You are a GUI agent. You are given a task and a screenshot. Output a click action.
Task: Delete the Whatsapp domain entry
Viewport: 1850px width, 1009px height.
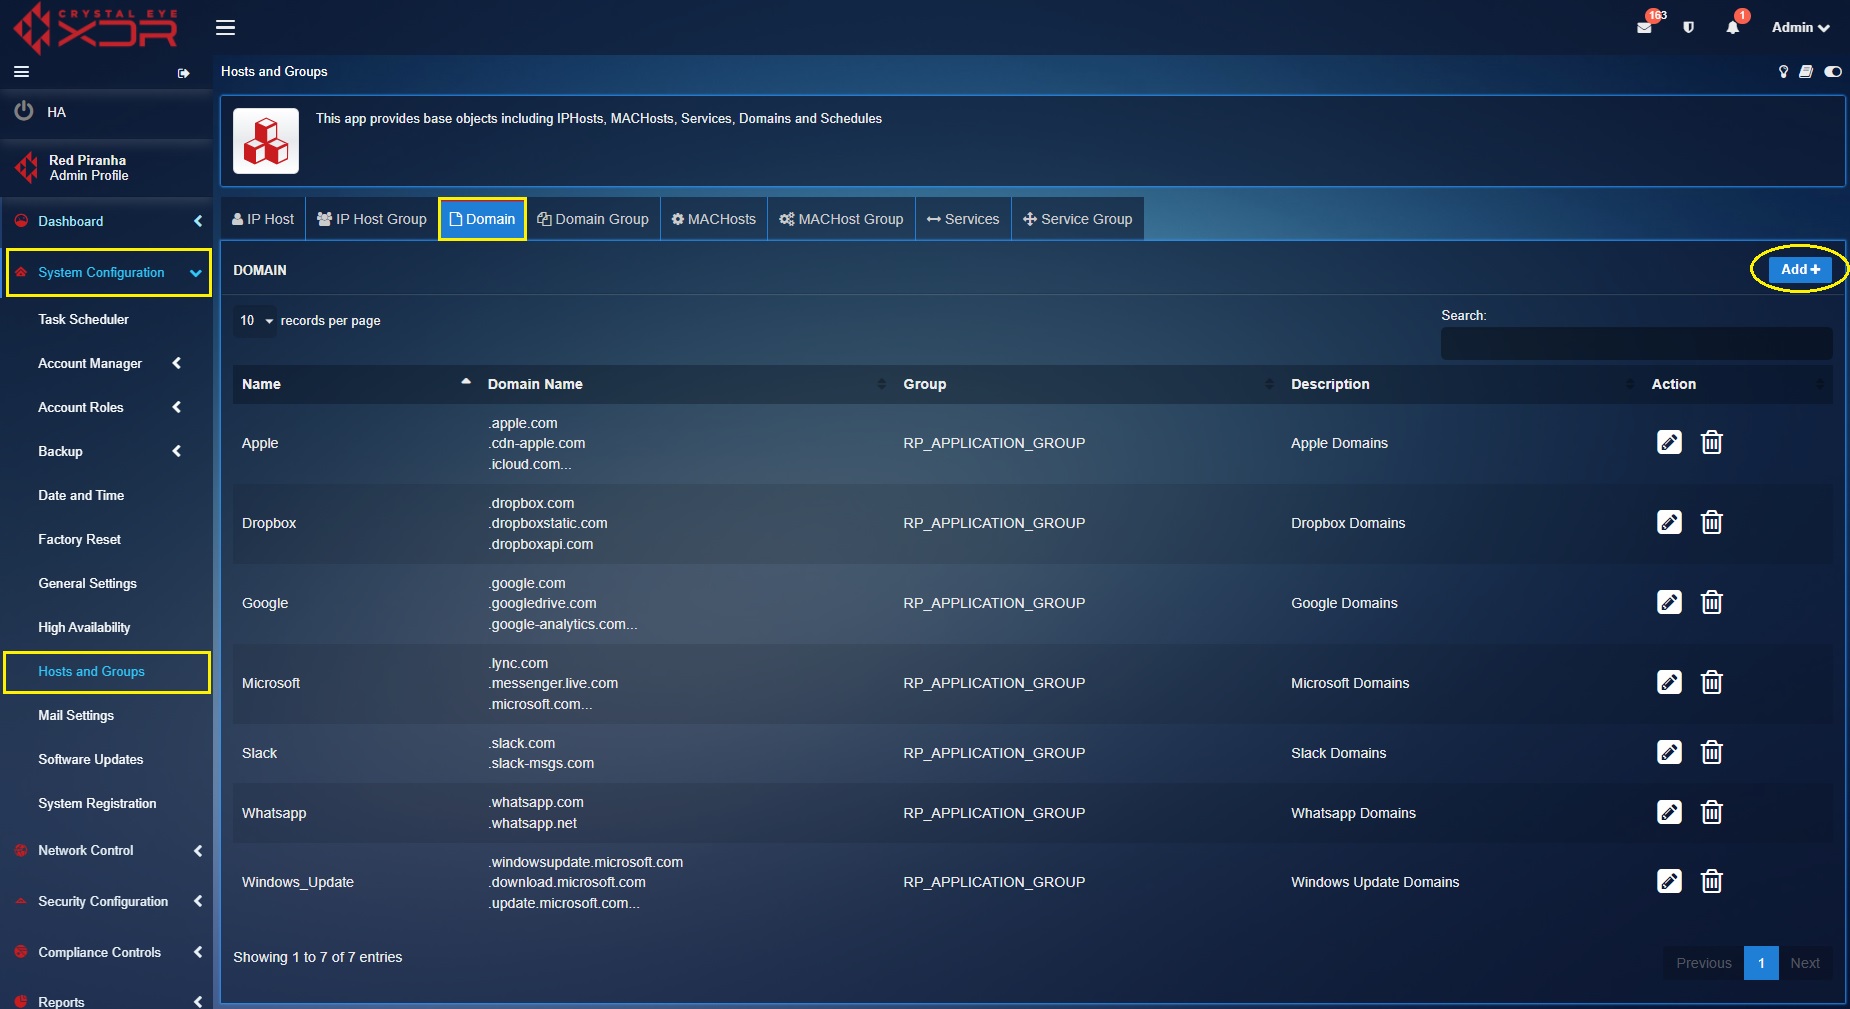tap(1712, 812)
